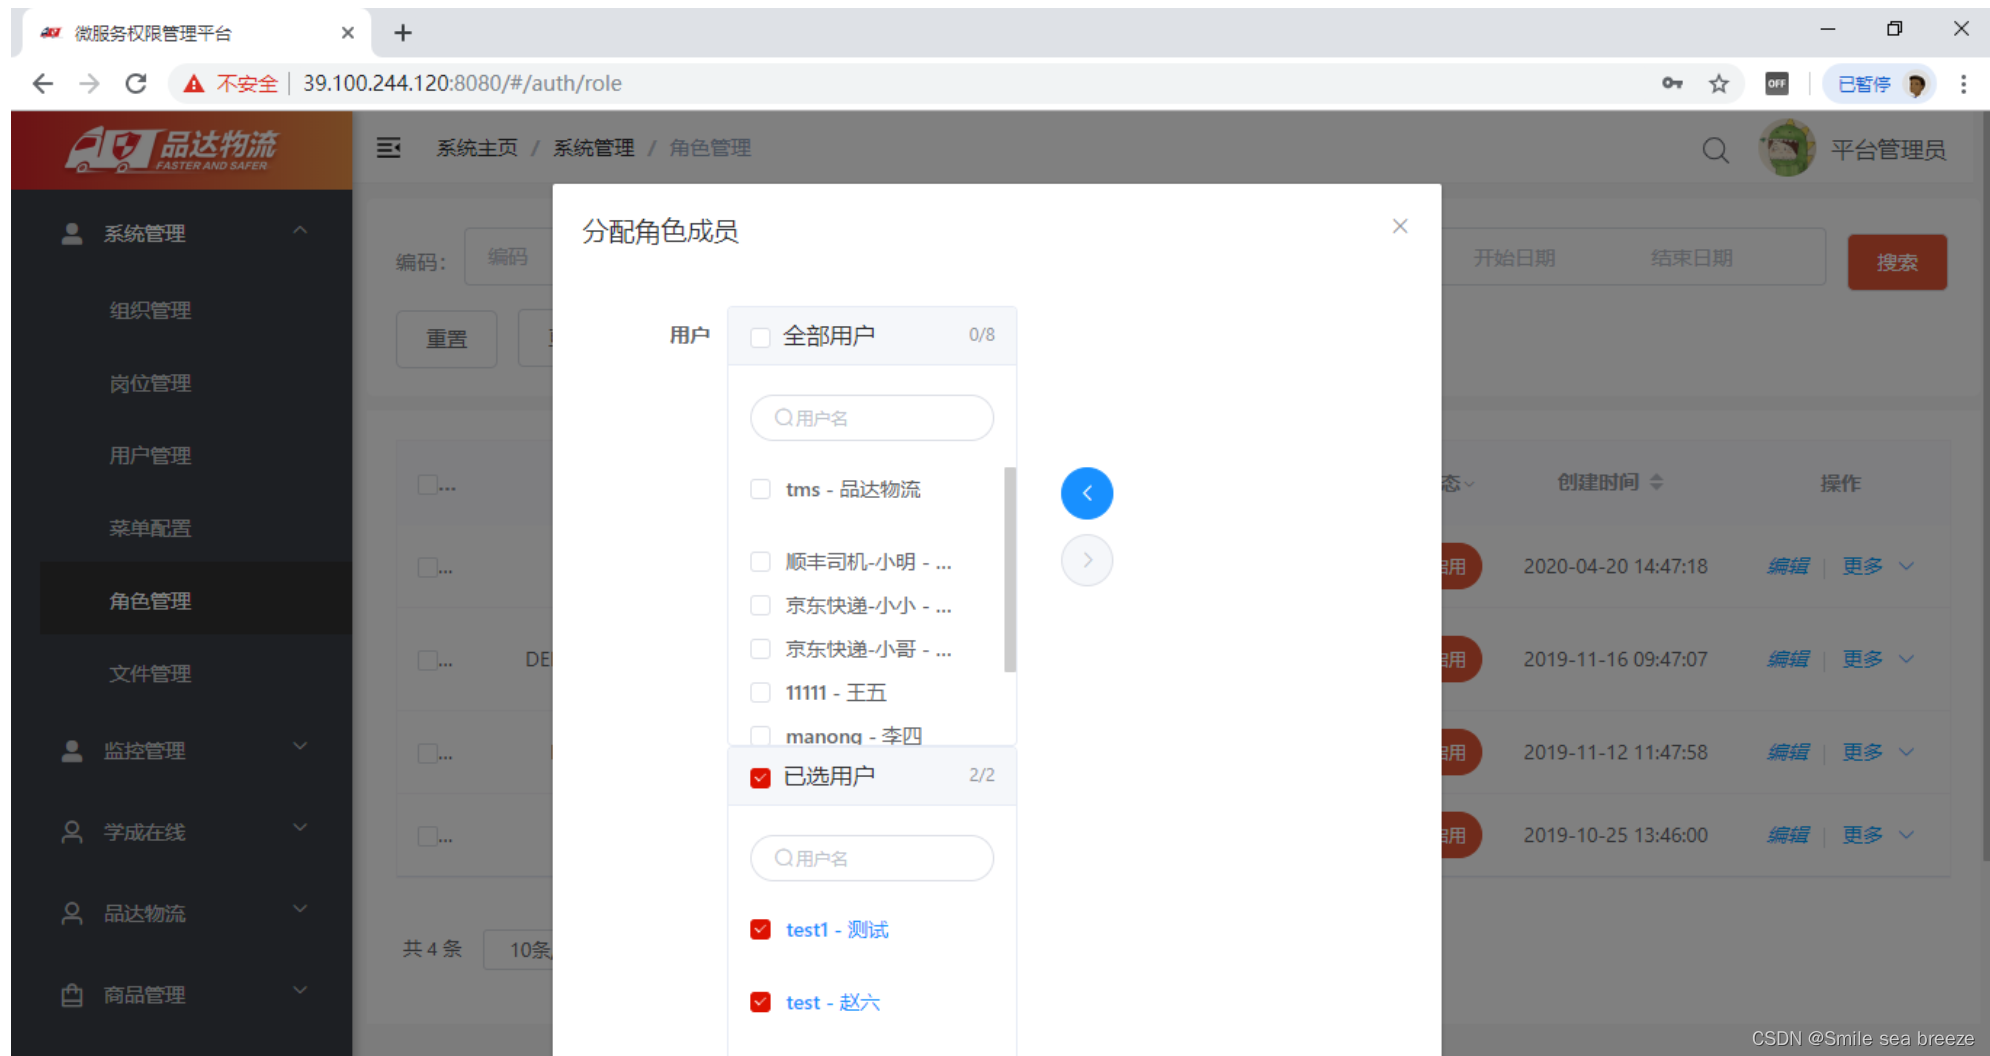Check the 京东快递-小哥 user

coord(760,649)
